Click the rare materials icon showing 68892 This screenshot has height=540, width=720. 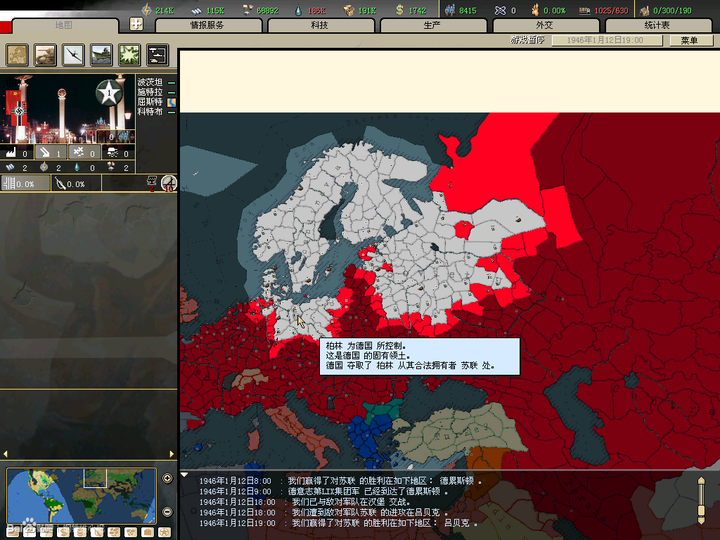[248, 10]
